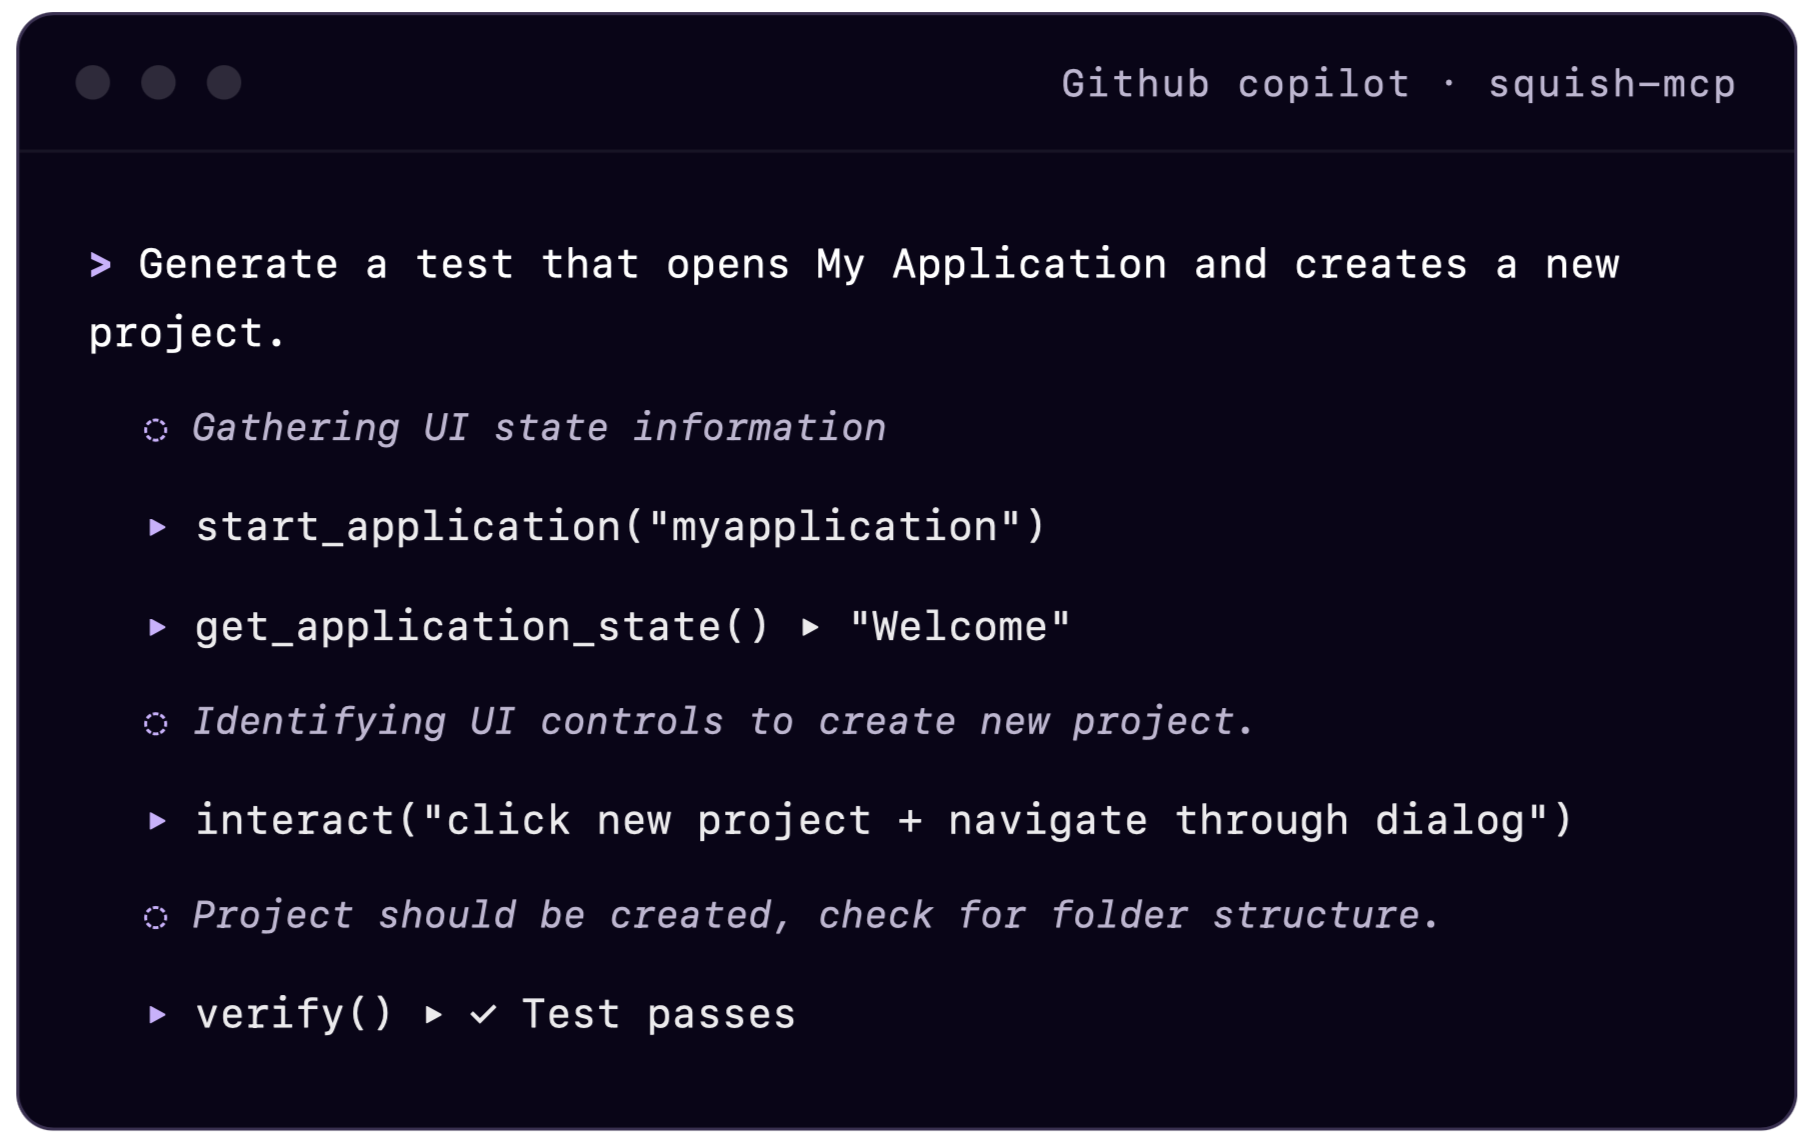Click the prompt text starting with Generate a test
The height and width of the screenshot is (1146, 1820).
coord(854,298)
